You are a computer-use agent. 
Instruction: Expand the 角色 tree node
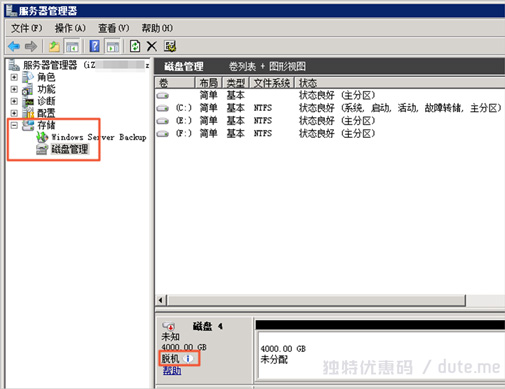(x=14, y=77)
